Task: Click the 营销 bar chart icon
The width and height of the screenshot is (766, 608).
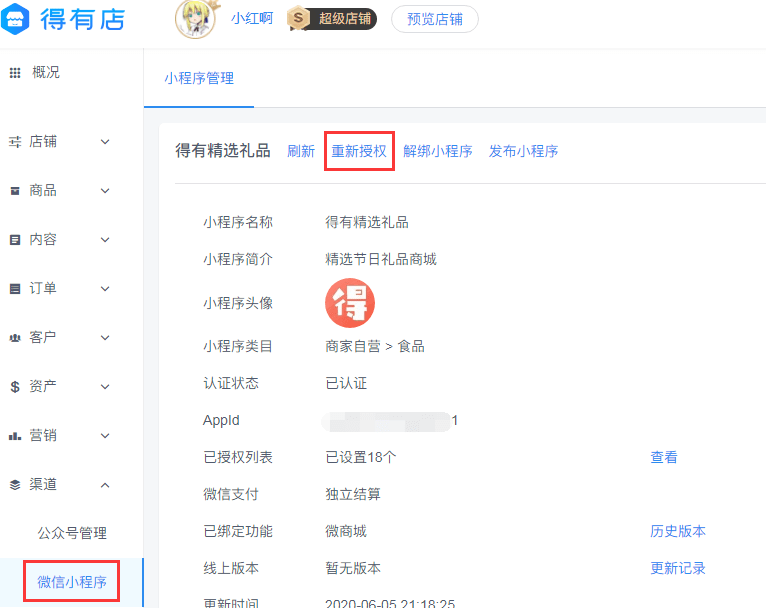Action: click(x=15, y=436)
